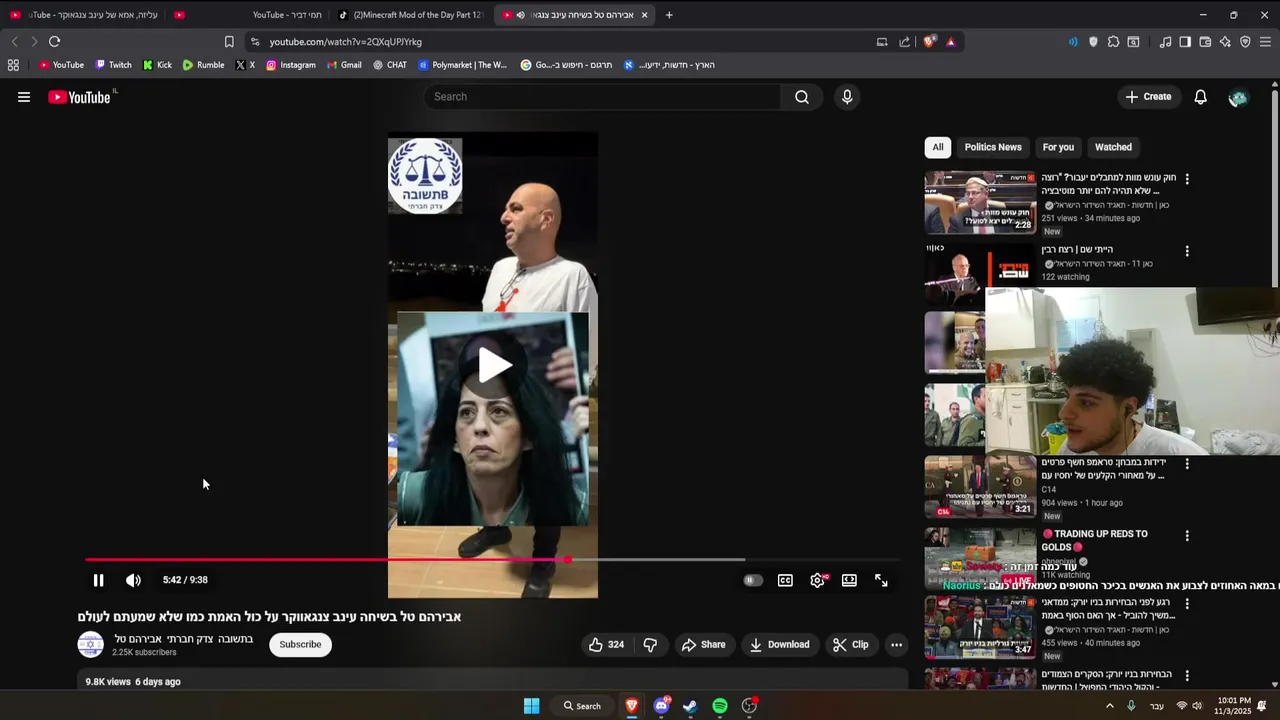Open the Create menu
The image size is (1280, 720).
click(x=1148, y=97)
